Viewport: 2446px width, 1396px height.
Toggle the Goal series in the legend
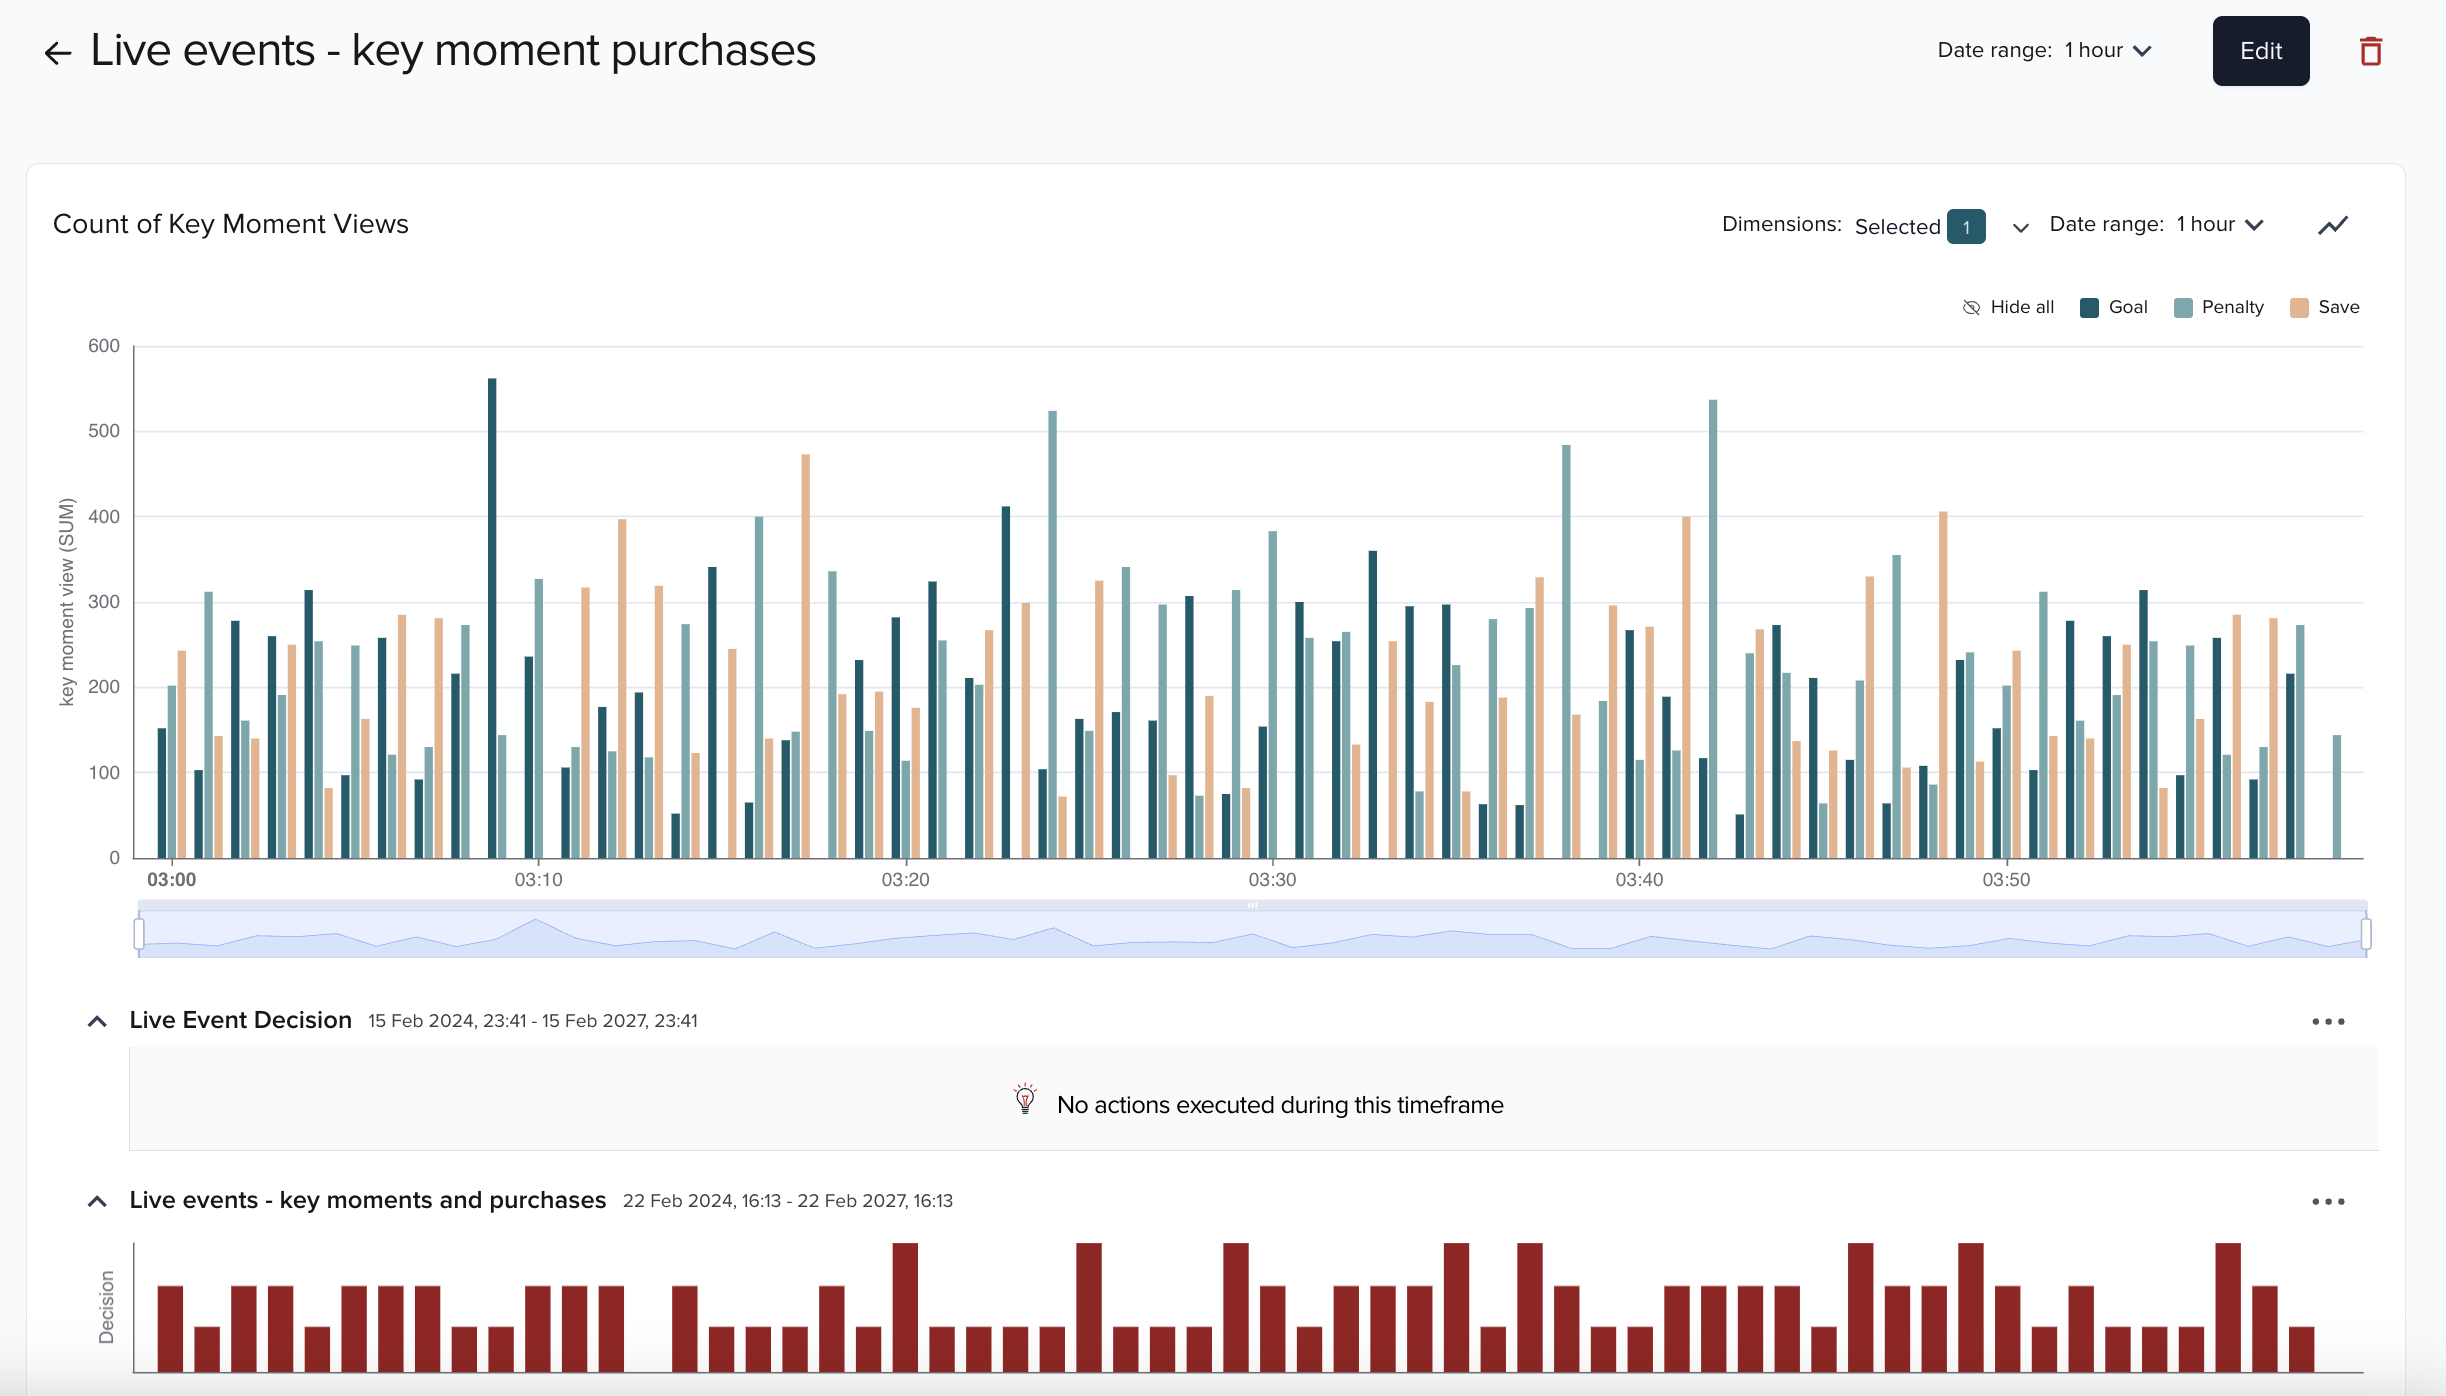[x=2114, y=307]
